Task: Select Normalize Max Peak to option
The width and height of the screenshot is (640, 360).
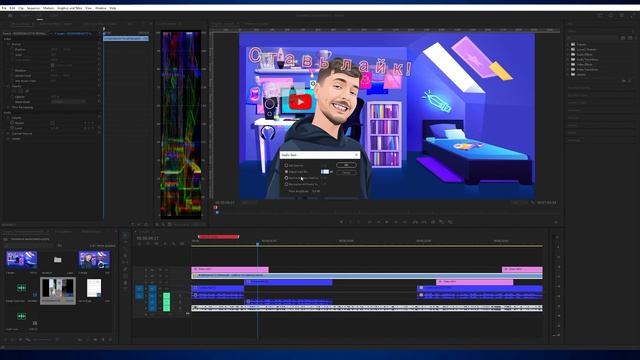Action: pyautogui.click(x=286, y=178)
